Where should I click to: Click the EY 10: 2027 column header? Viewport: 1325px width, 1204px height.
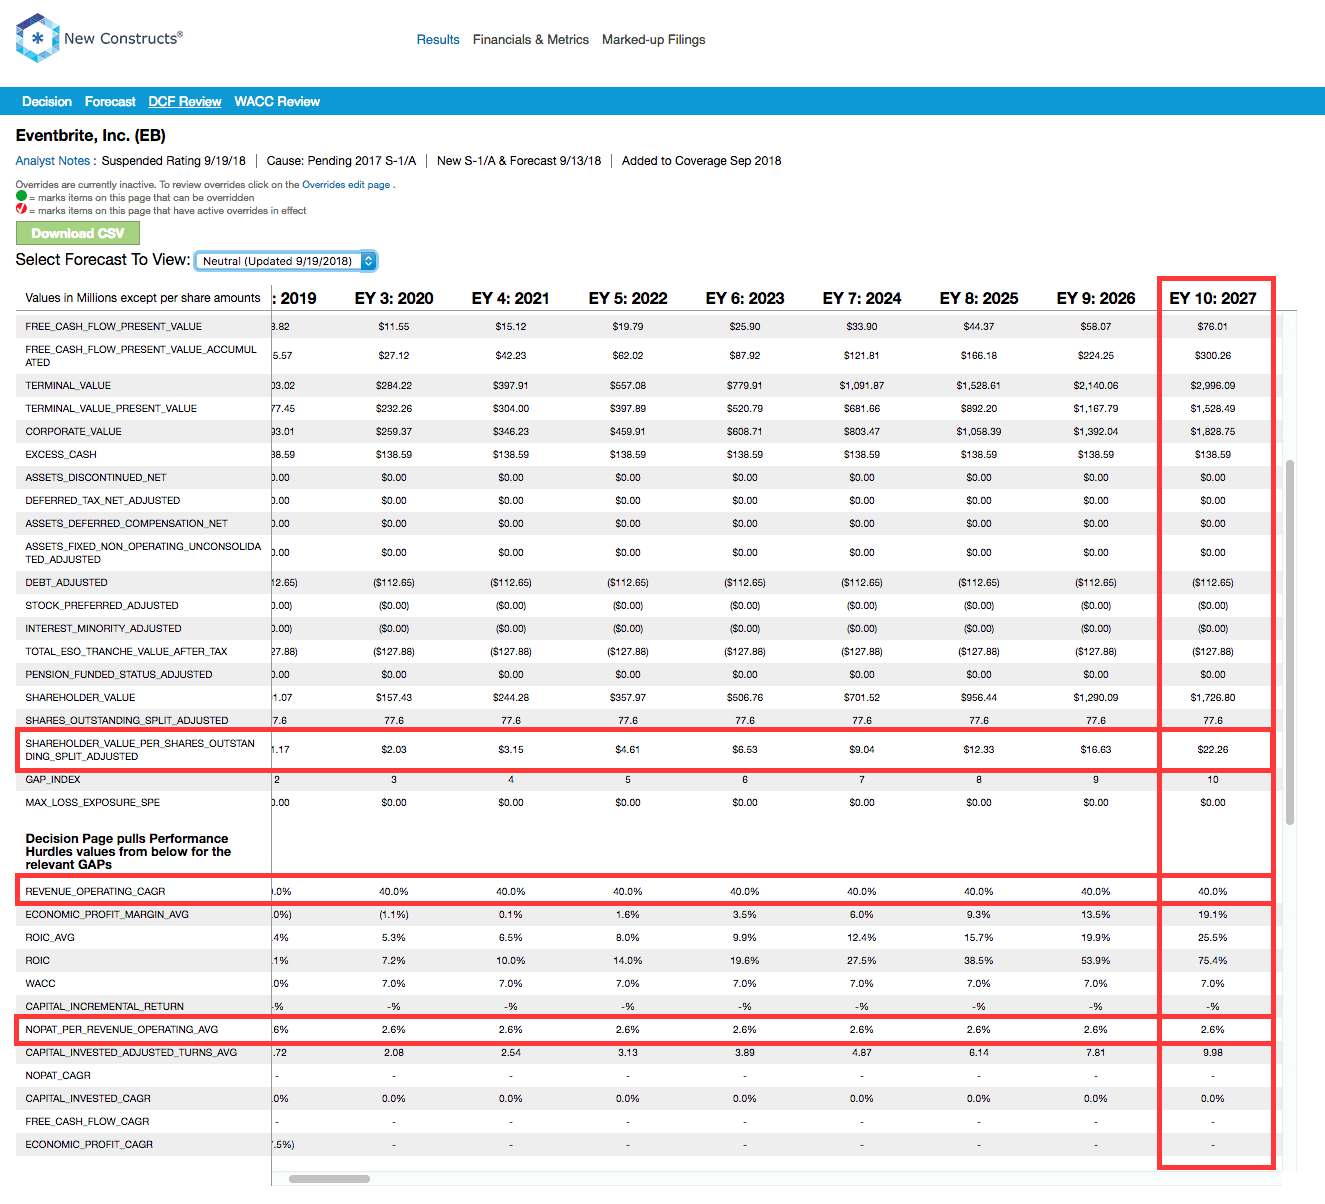tap(1213, 298)
